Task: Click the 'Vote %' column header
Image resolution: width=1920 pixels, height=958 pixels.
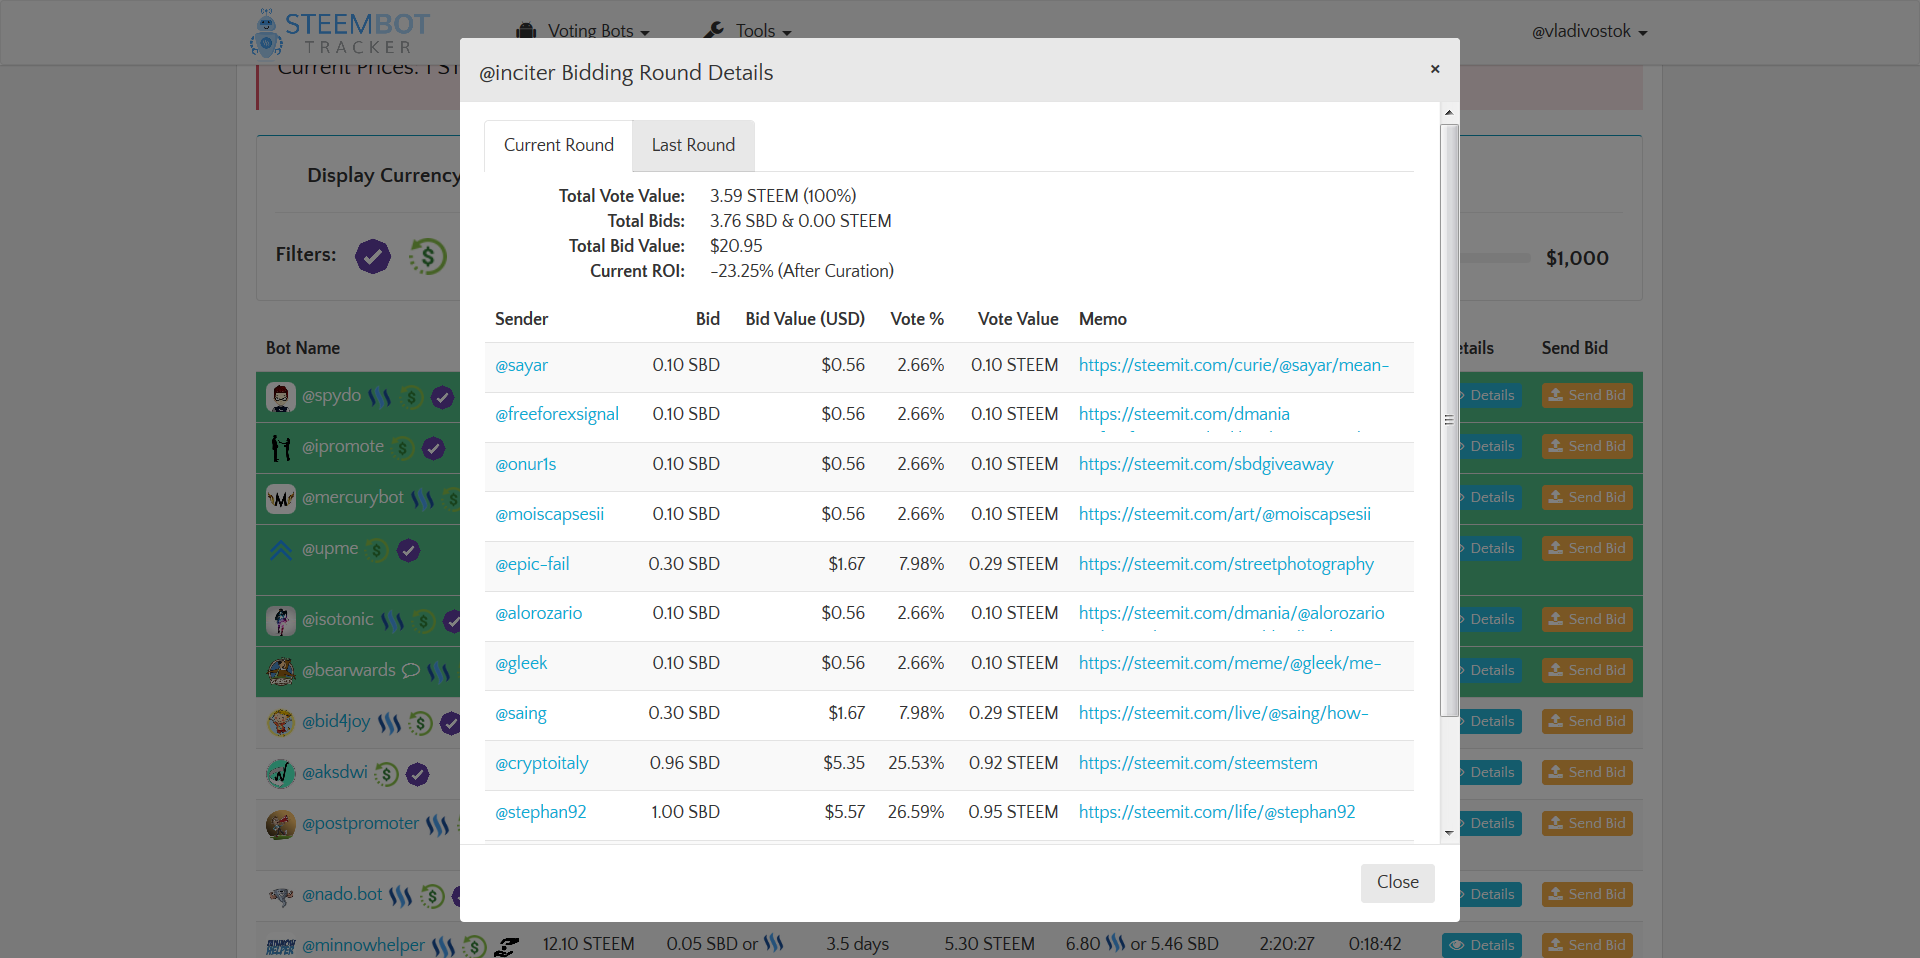Action: [x=917, y=319]
